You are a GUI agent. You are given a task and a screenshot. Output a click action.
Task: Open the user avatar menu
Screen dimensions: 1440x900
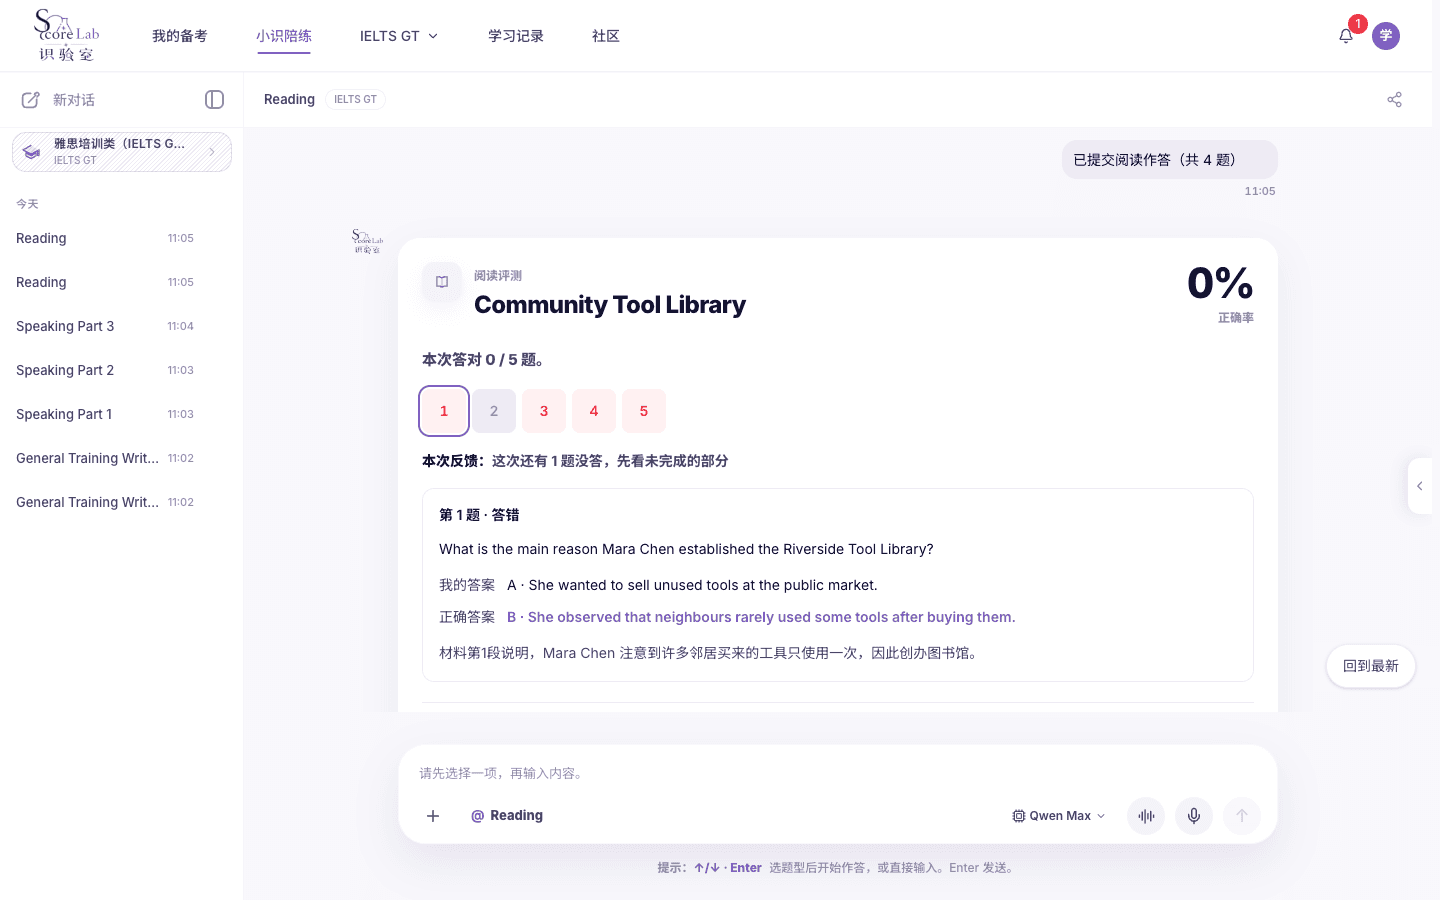click(1386, 36)
